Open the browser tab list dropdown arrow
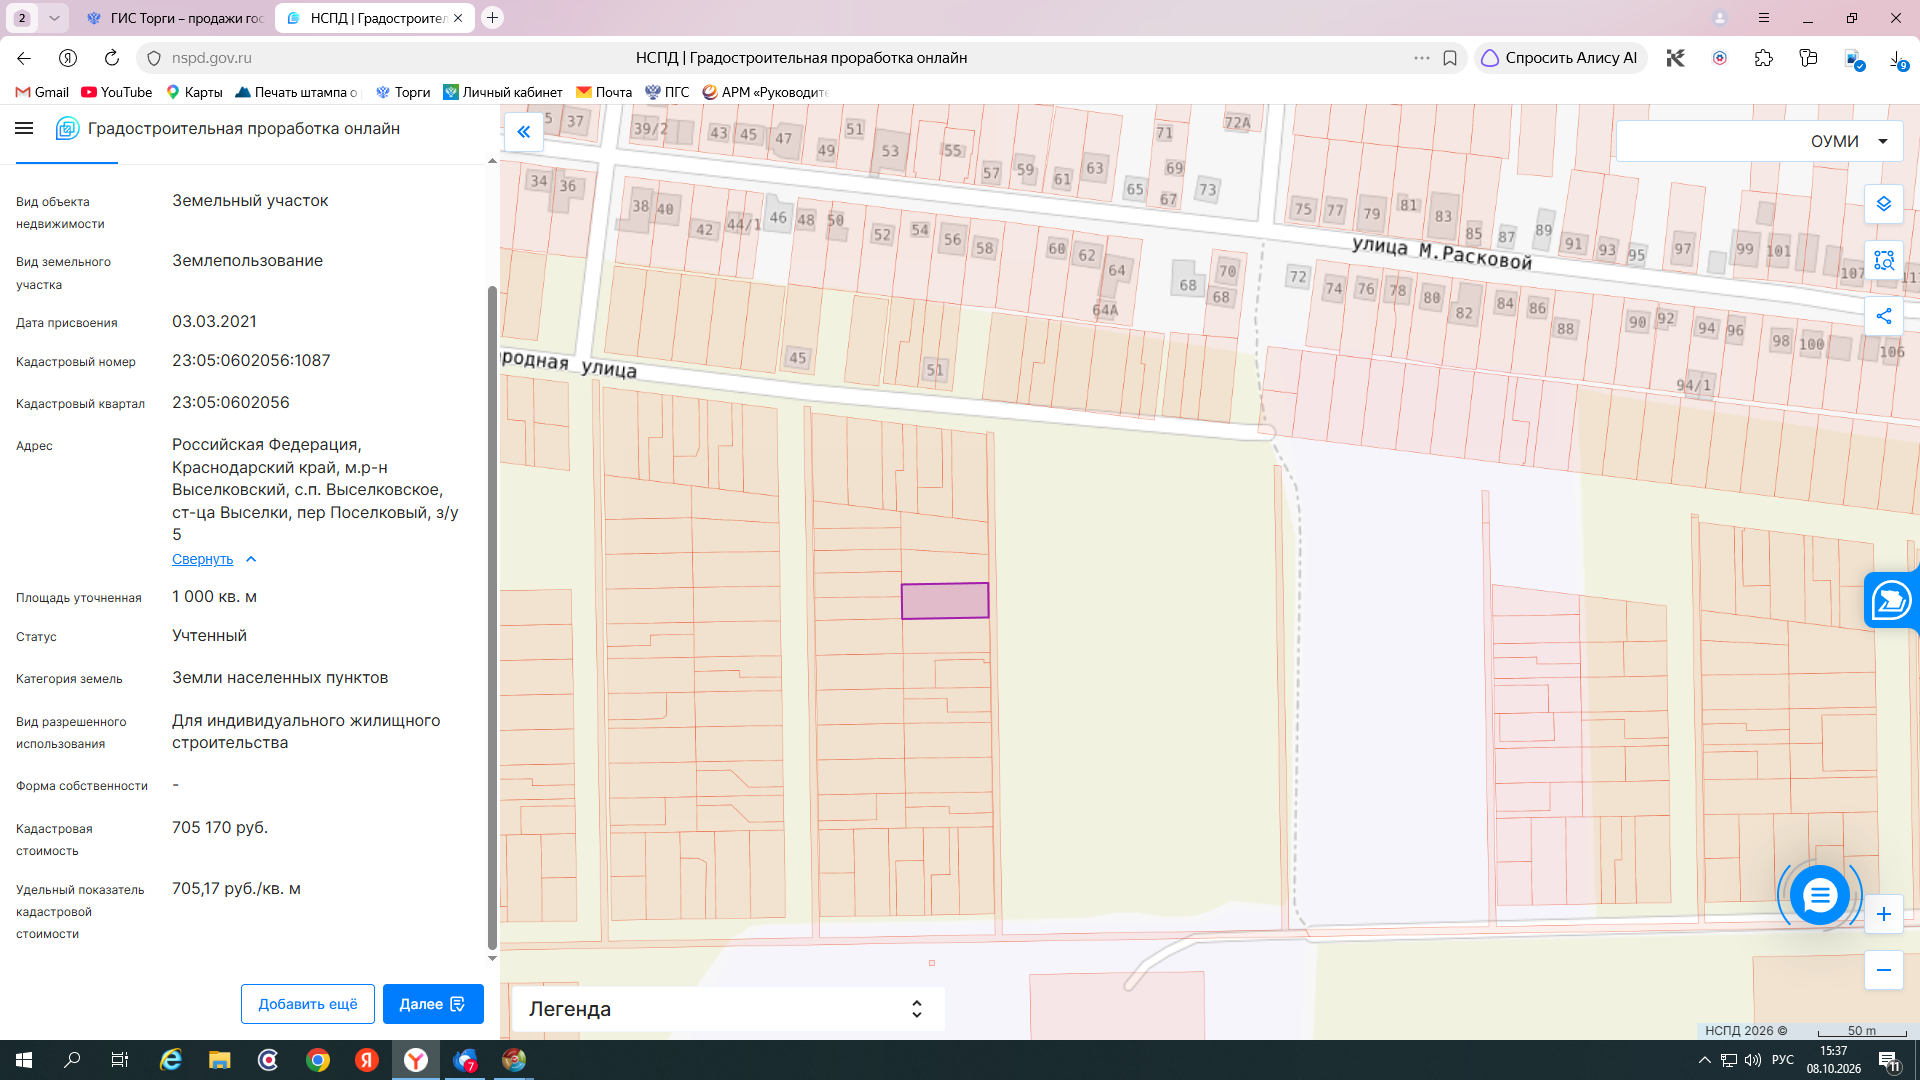1920x1080 pixels. point(54,18)
